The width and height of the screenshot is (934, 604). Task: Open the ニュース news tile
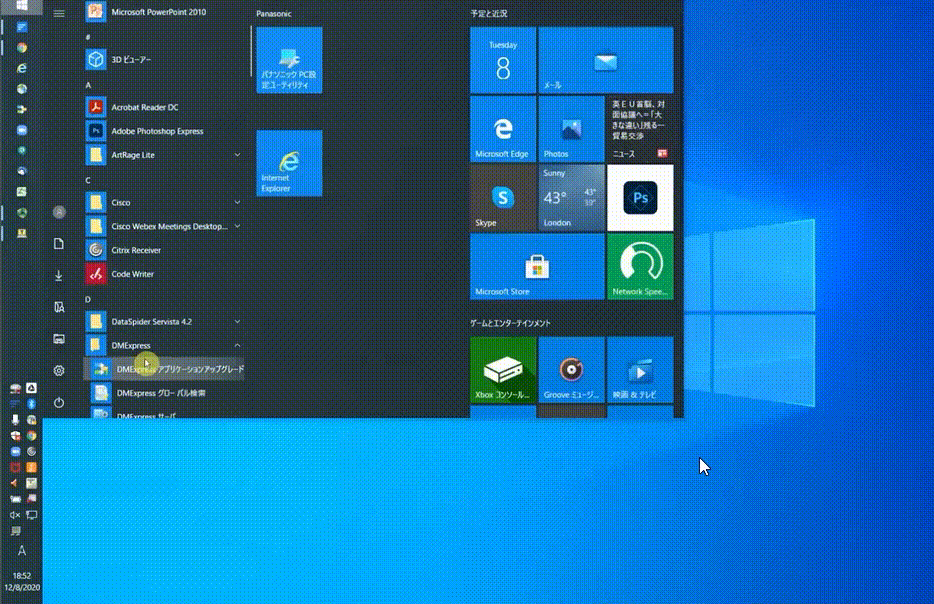(x=640, y=129)
